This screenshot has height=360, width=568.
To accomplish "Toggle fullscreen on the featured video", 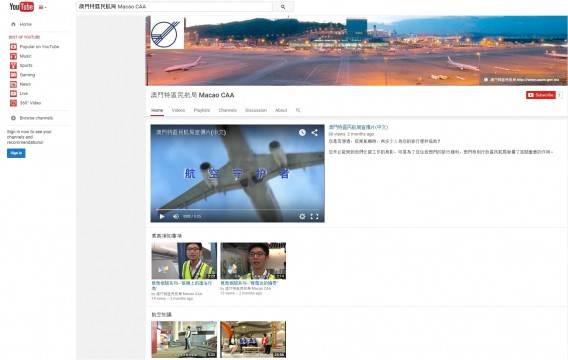I will 314,216.
